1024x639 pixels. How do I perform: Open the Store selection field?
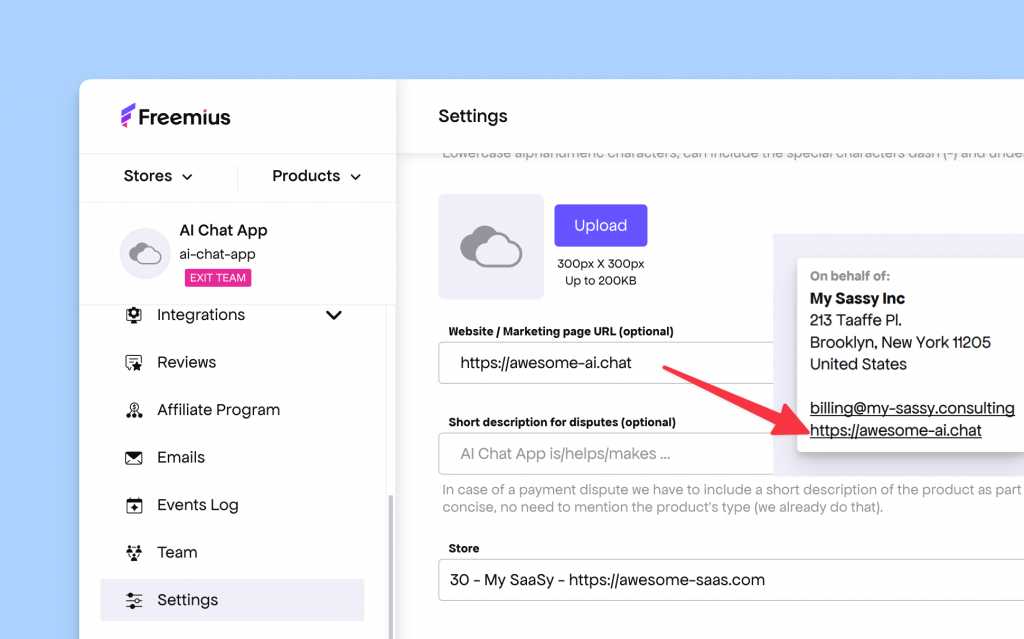coord(700,580)
